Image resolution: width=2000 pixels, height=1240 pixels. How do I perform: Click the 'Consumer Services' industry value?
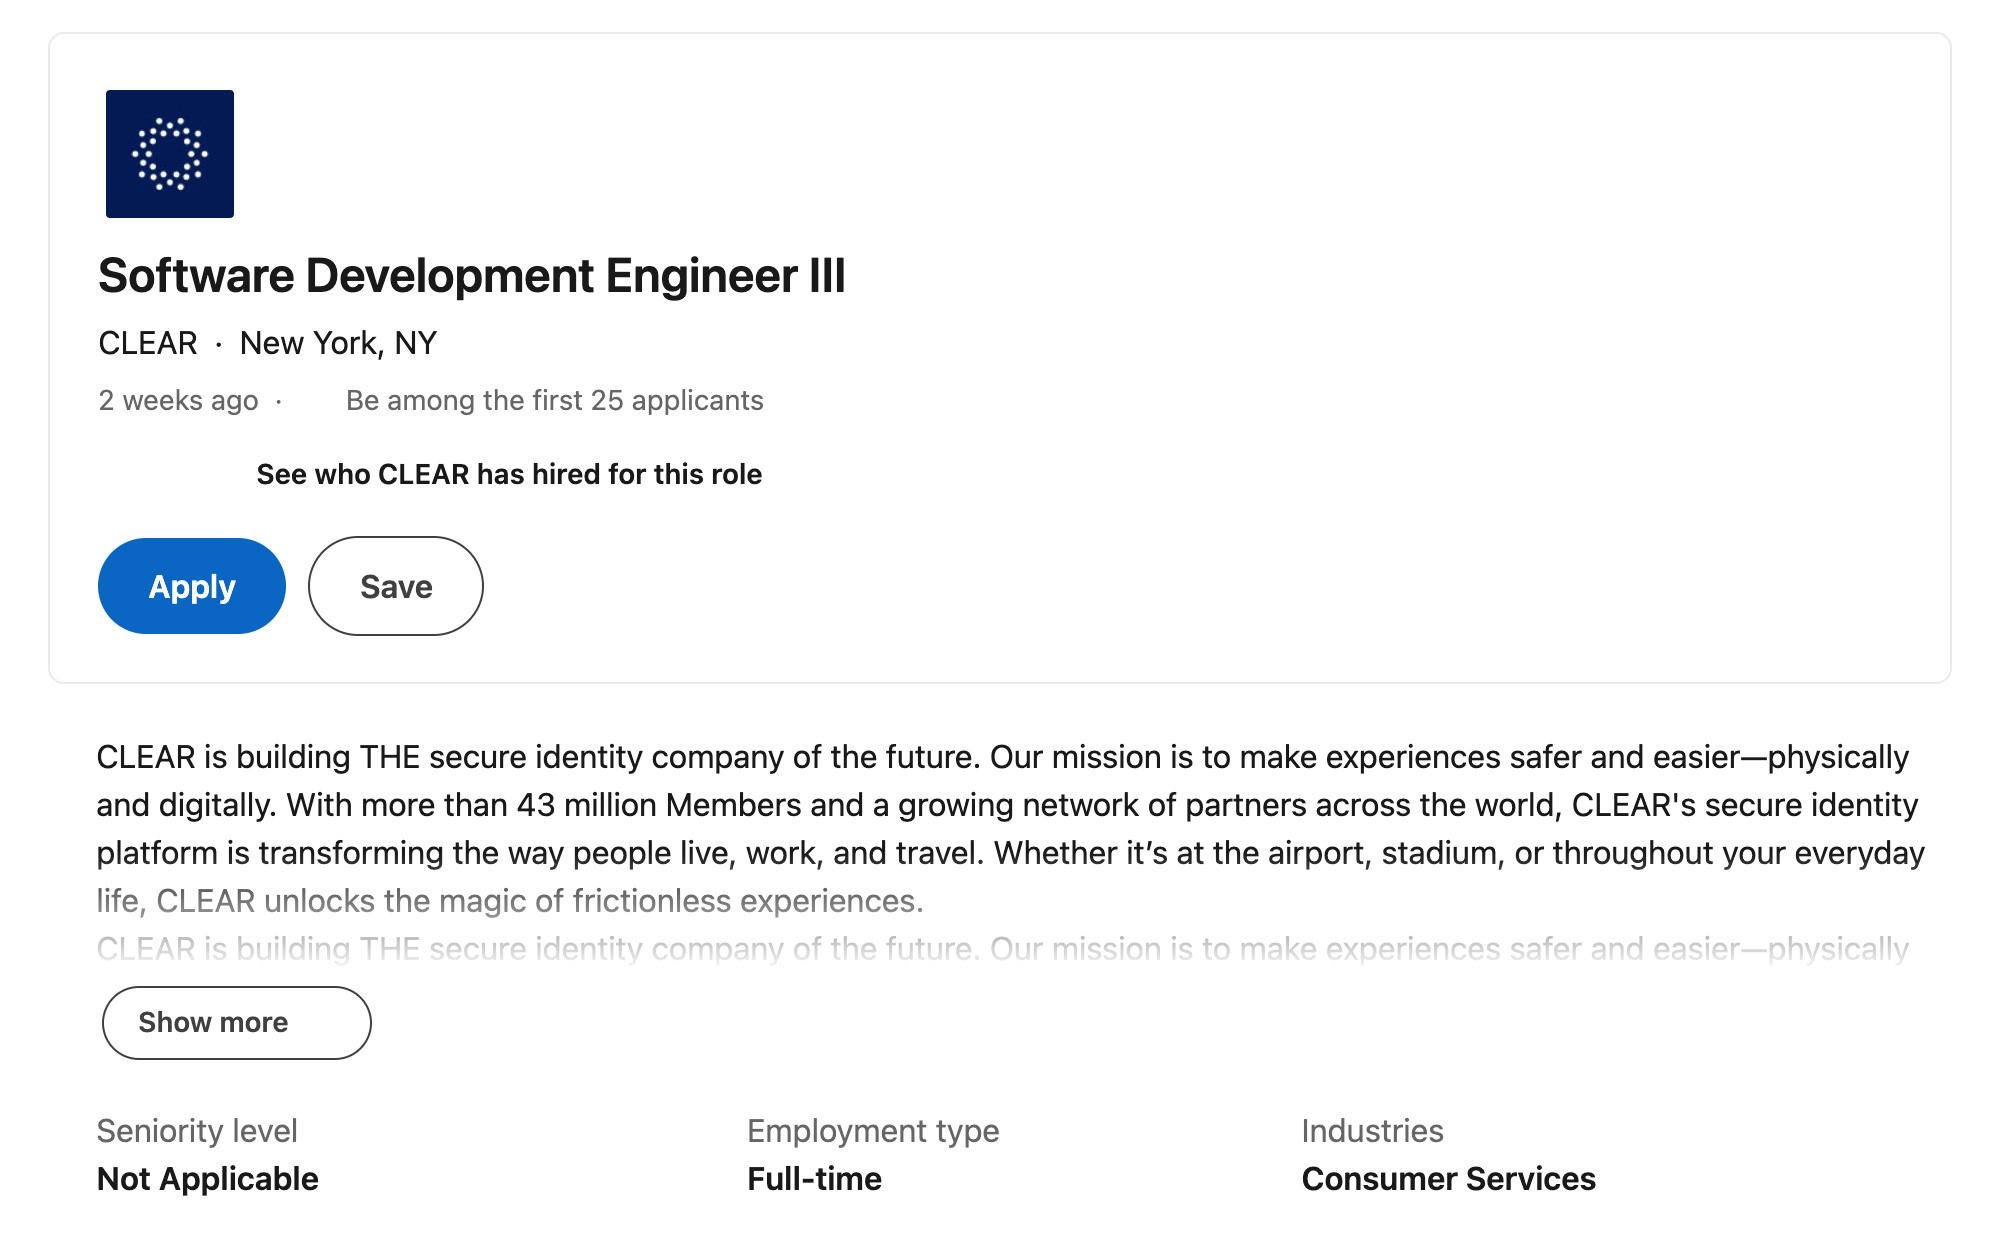(x=1448, y=1179)
